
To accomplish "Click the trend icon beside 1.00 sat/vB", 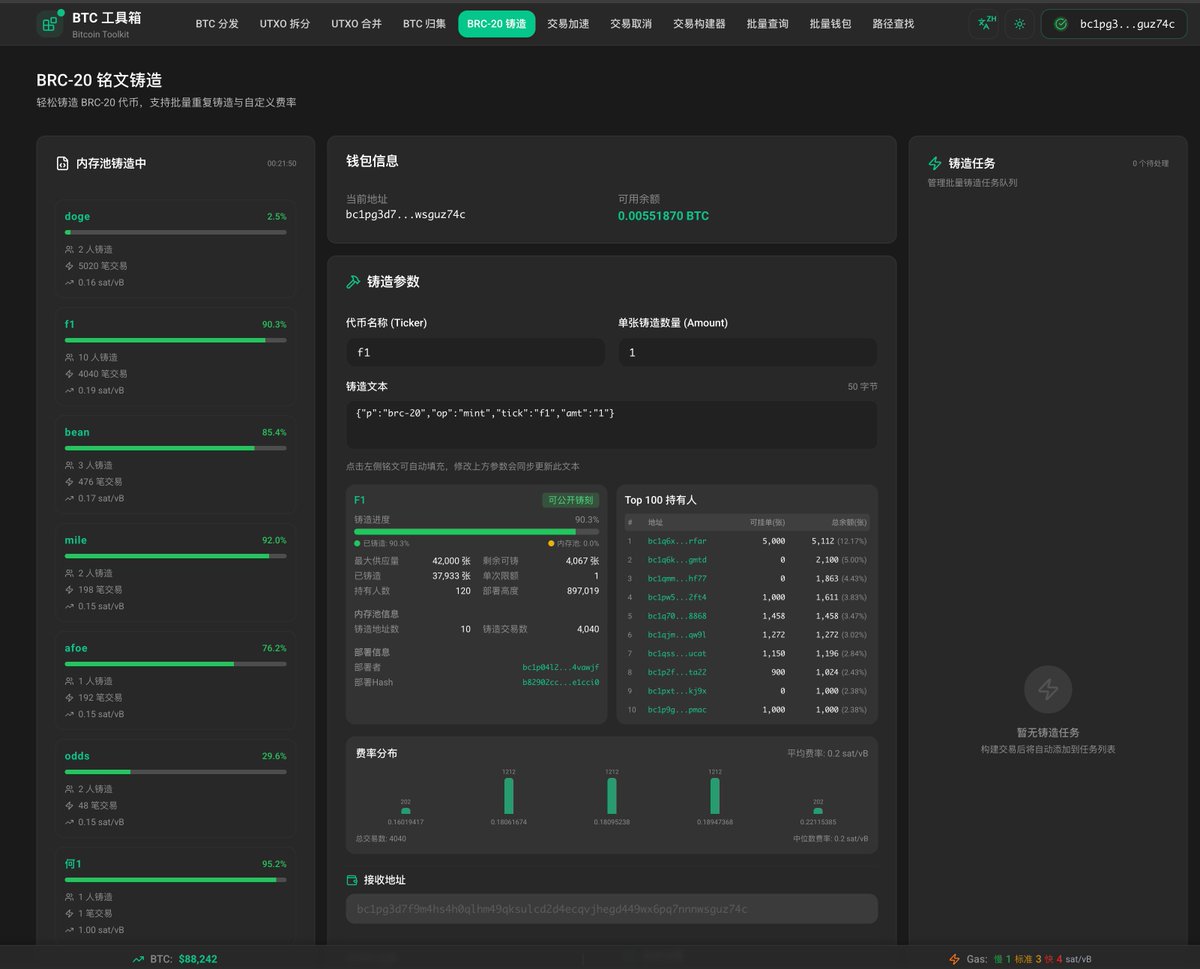I will coord(69,930).
